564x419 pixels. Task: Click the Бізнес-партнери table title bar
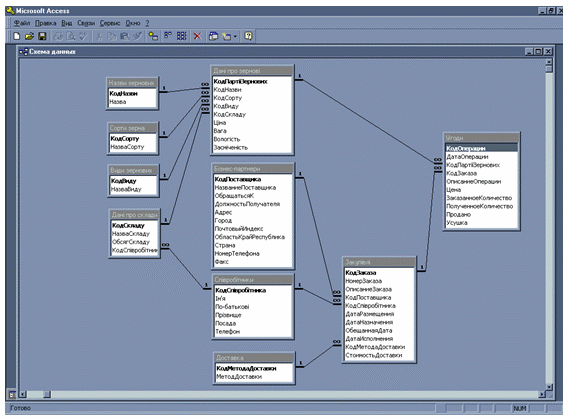point(253,169)
